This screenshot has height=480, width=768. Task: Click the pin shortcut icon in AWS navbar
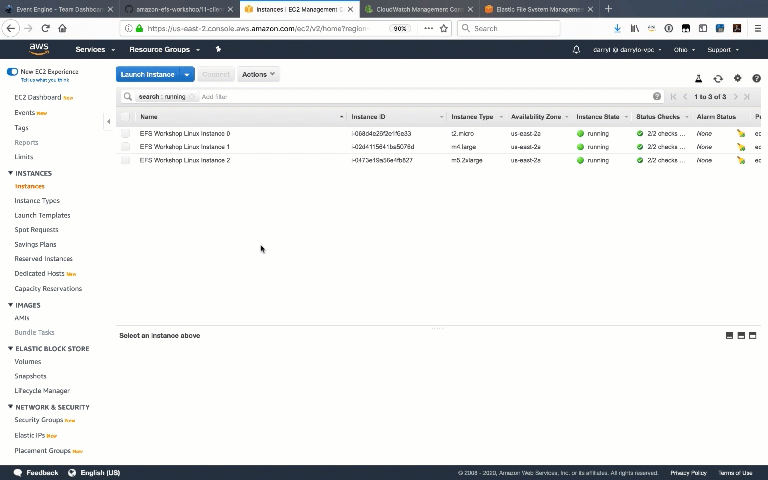point(218,49)
